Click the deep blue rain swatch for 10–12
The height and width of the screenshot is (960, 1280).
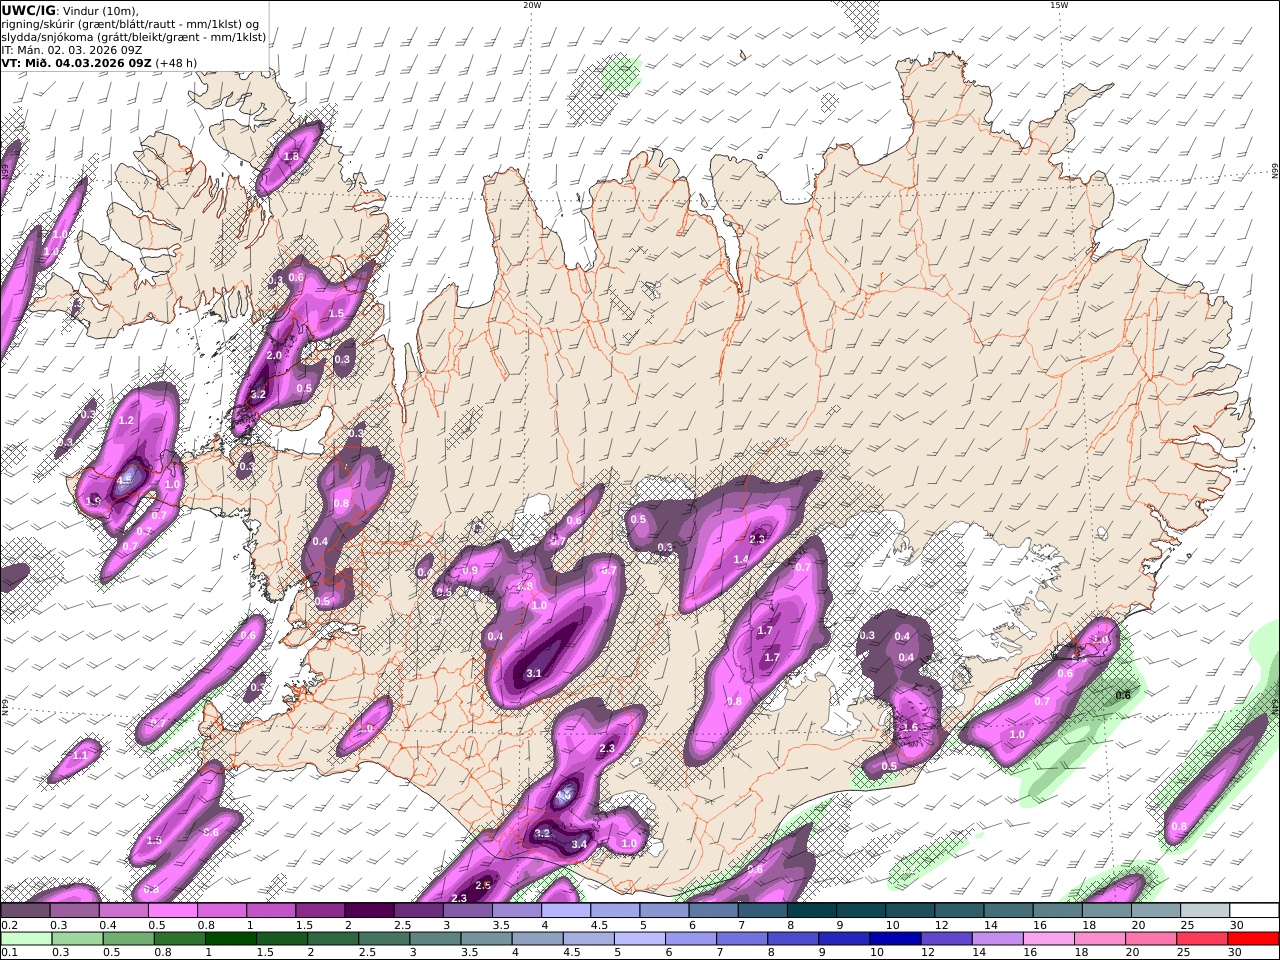[895, 939]
